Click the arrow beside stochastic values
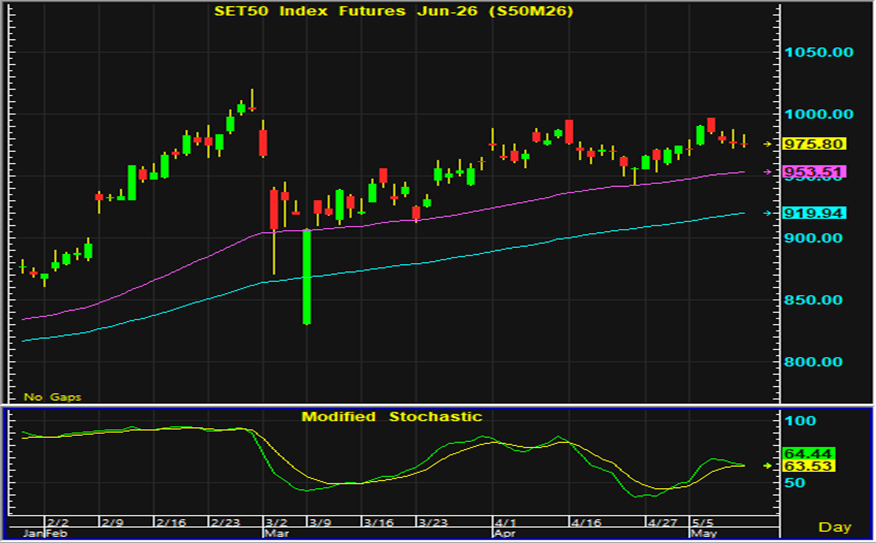This screenshot has height=543, width=876. (x=768, y=465)
